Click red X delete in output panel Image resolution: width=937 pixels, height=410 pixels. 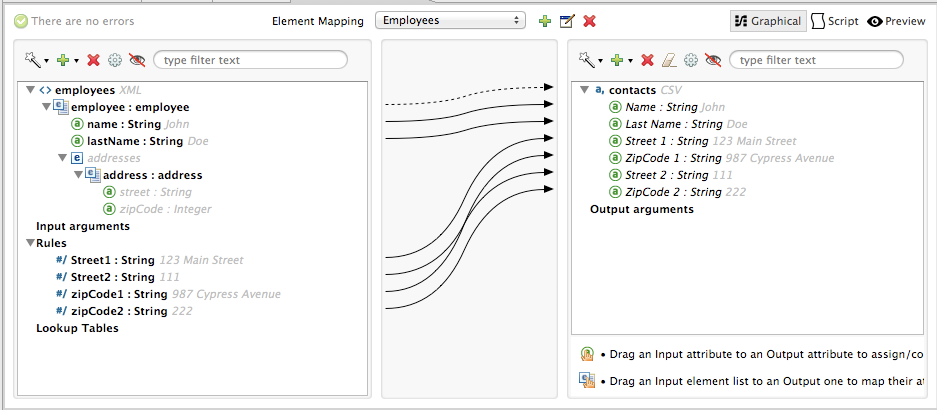648,60
